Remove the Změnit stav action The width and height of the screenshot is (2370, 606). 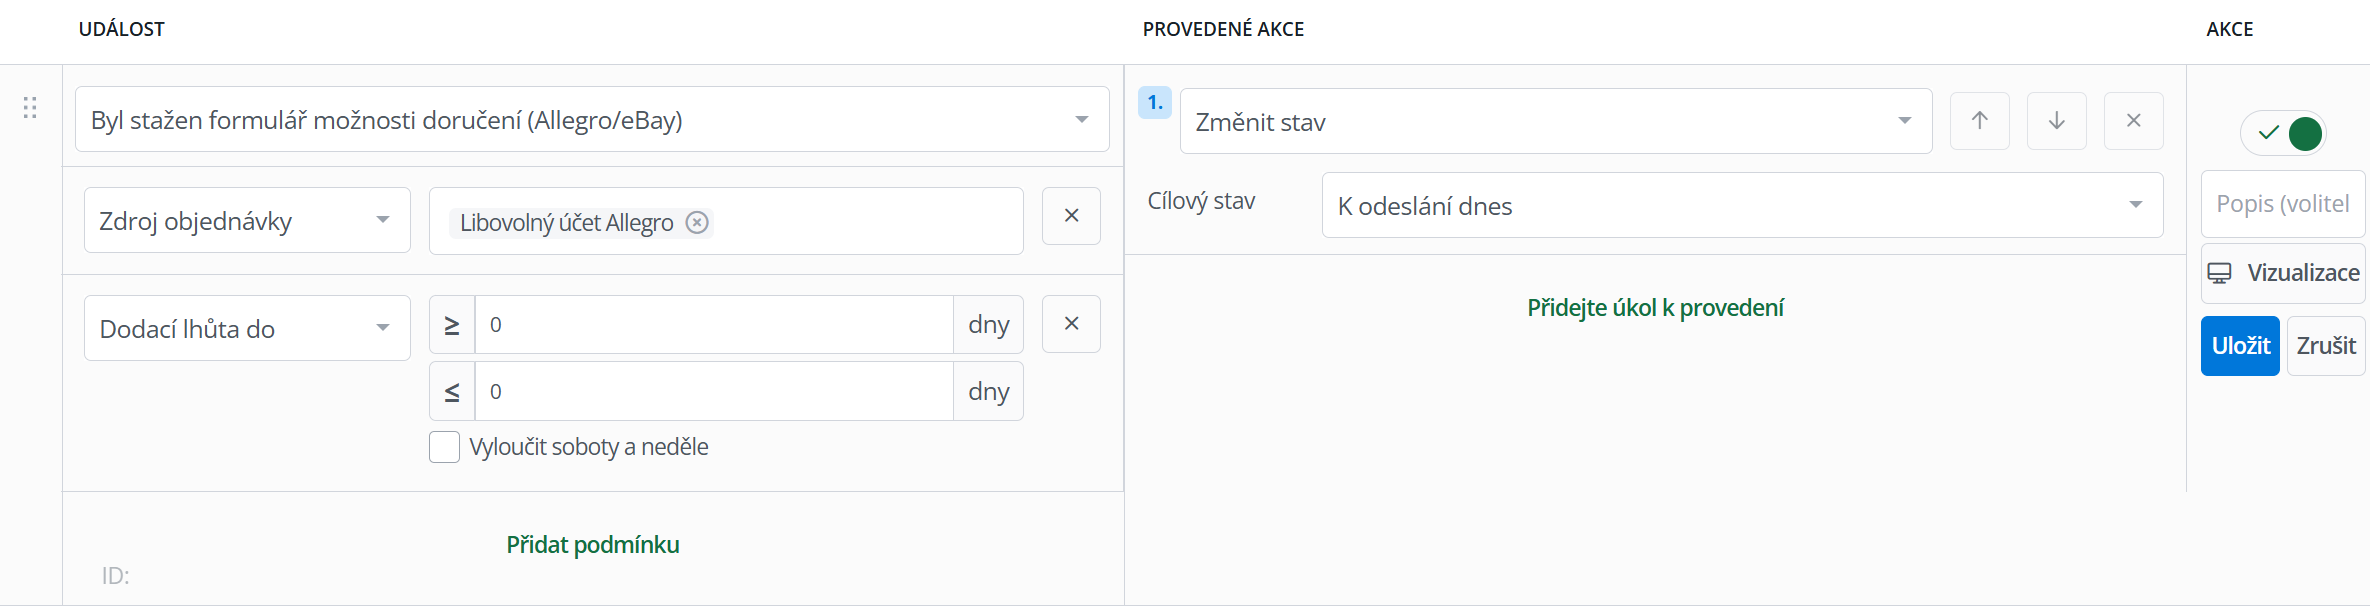[2133, 121]
